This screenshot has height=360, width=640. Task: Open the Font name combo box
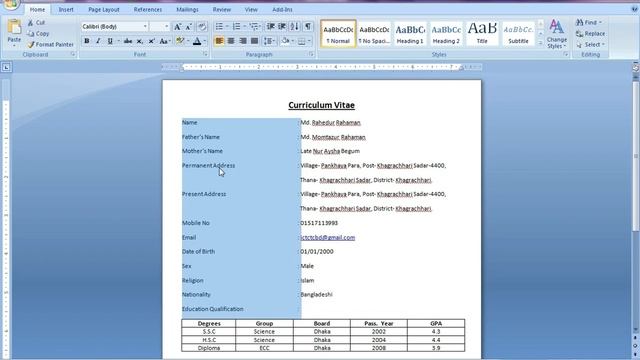point(114,27)
